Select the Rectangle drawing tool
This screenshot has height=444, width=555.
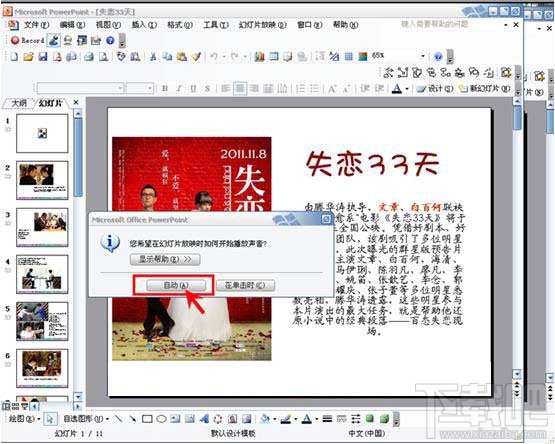[147, 419]
